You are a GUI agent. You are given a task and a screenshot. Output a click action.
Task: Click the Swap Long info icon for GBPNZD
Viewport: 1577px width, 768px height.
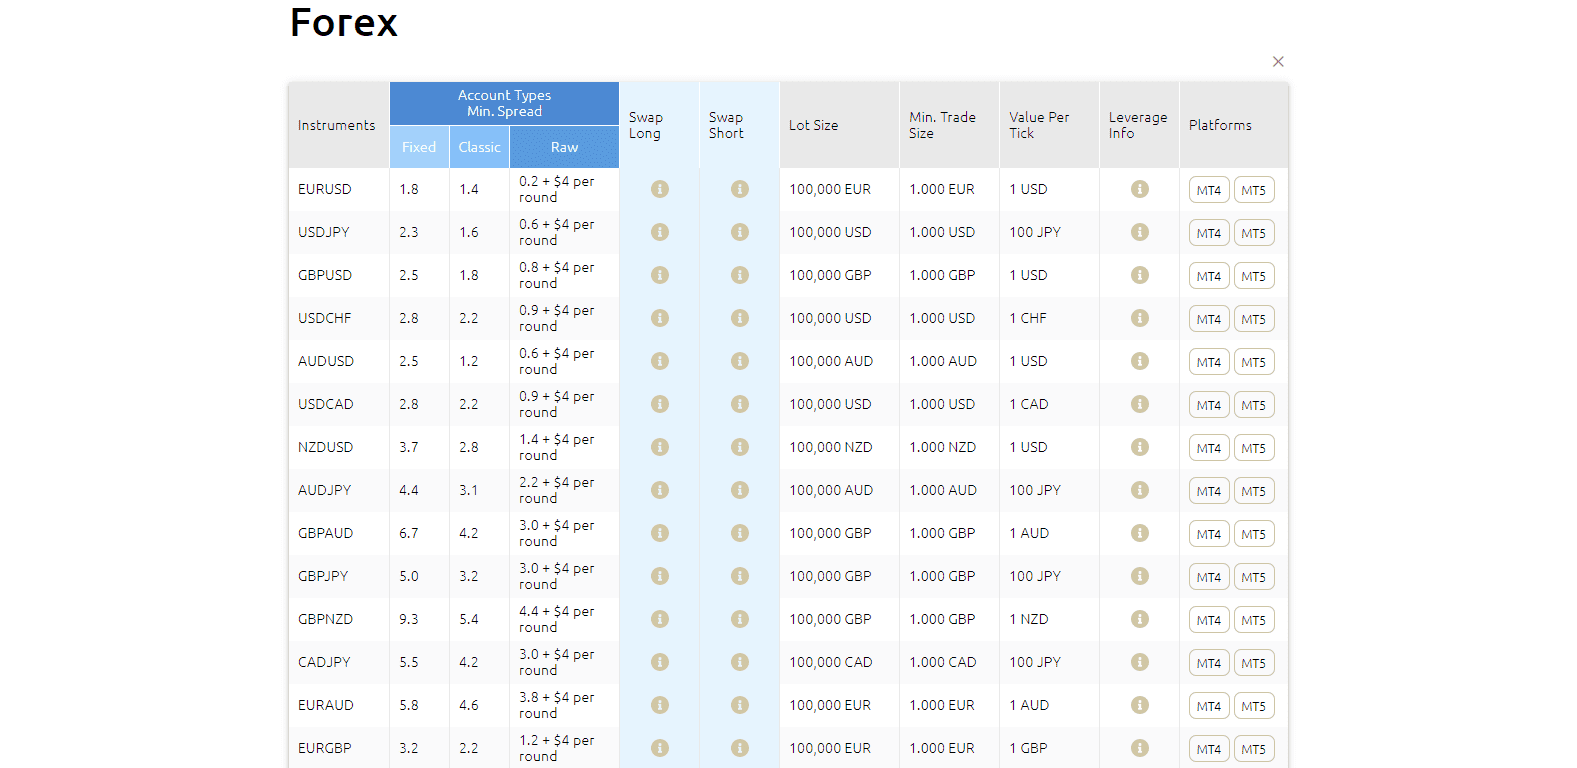(x=659, y=619)
